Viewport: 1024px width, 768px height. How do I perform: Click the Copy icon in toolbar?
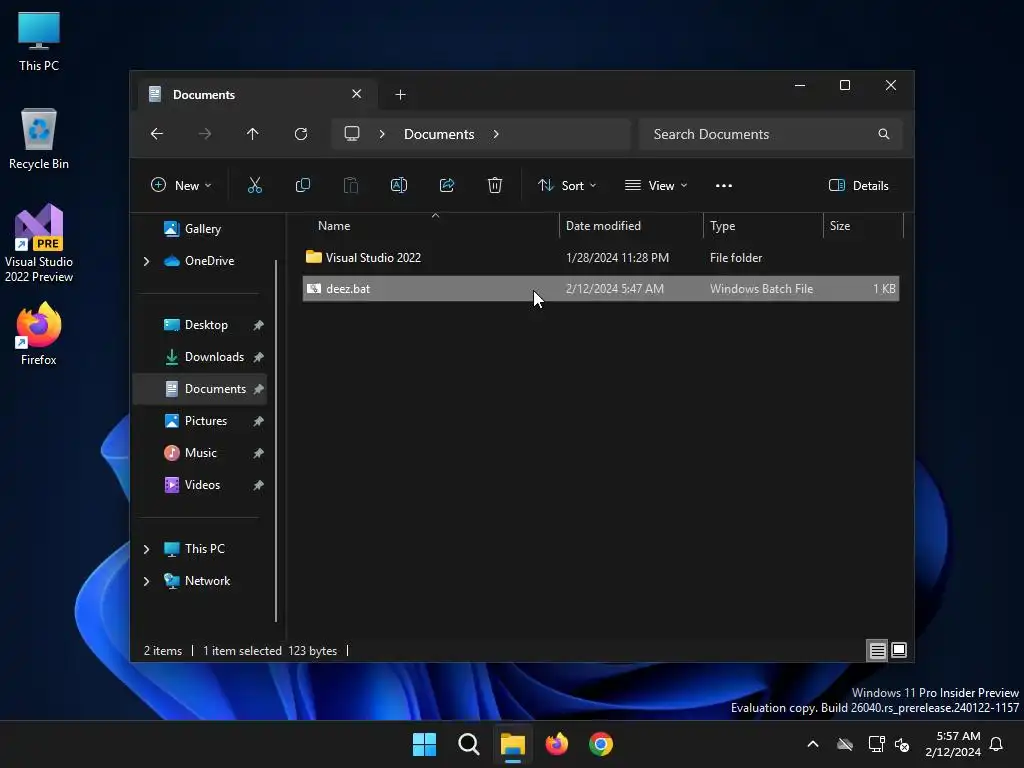(302, 185)
